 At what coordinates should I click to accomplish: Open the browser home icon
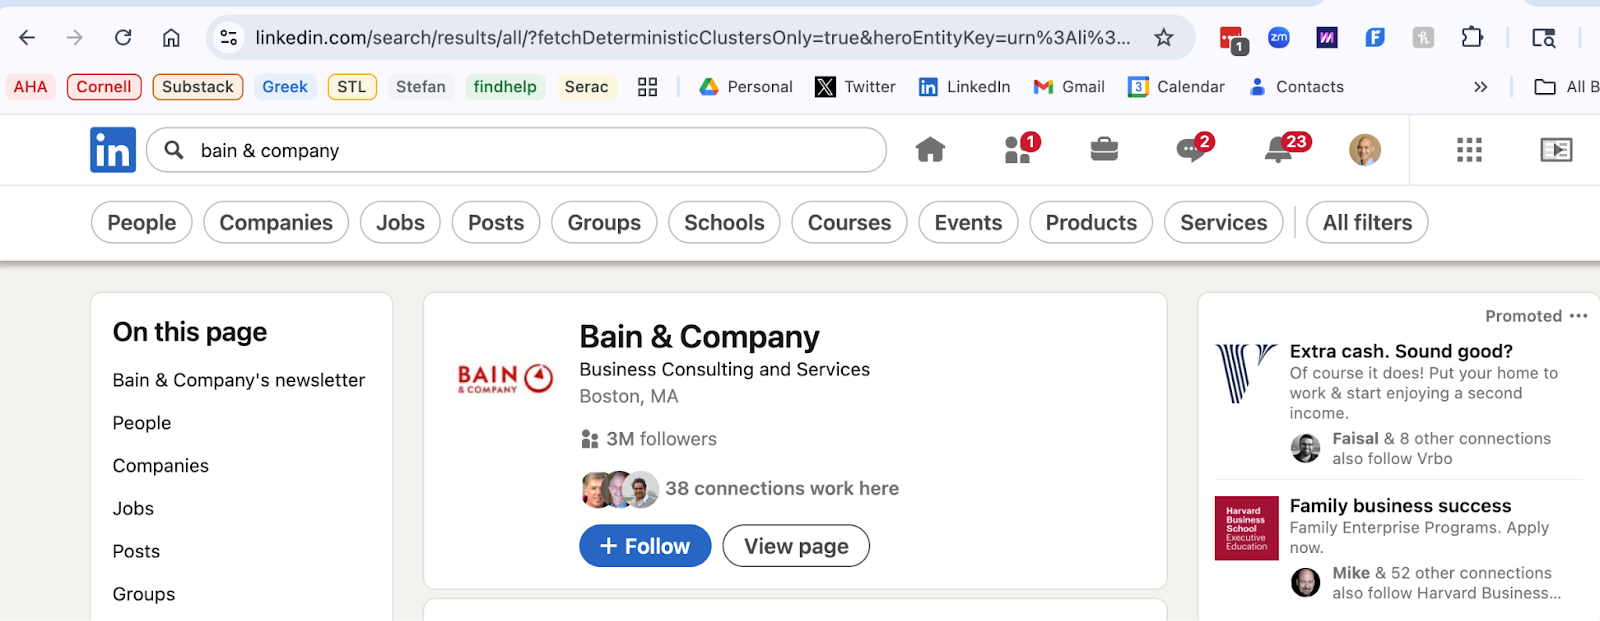[x=171, y=38]
